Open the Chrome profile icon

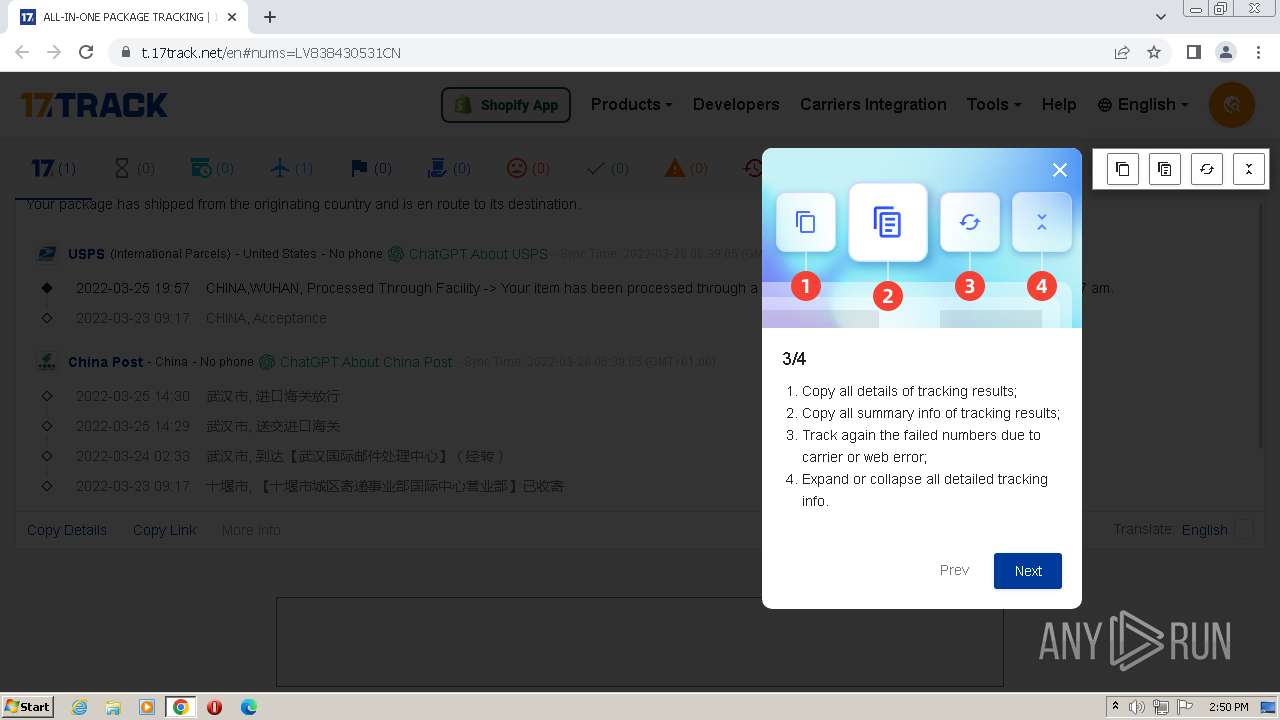[1225, 52]
